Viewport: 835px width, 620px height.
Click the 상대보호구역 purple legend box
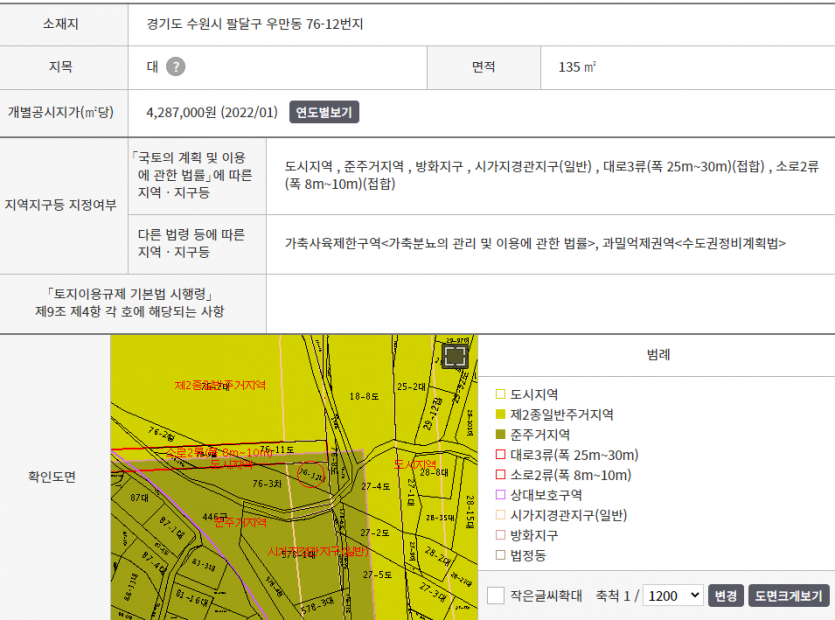pos(501,495)
